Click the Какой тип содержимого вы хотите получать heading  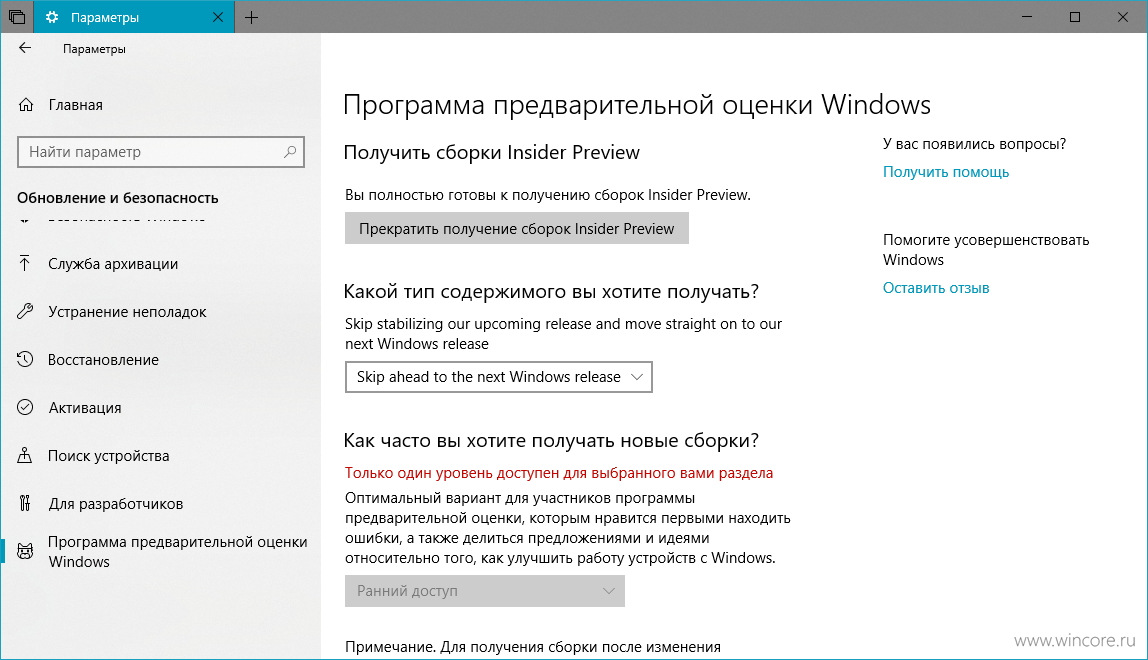pos(551,292)
